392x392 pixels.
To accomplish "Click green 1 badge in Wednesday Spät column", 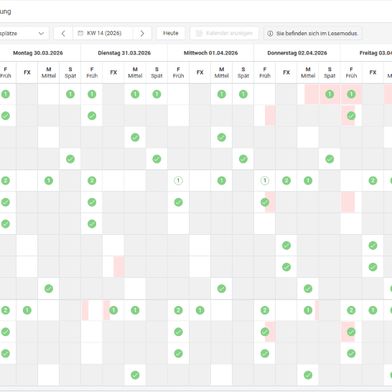I will (243, 94).
